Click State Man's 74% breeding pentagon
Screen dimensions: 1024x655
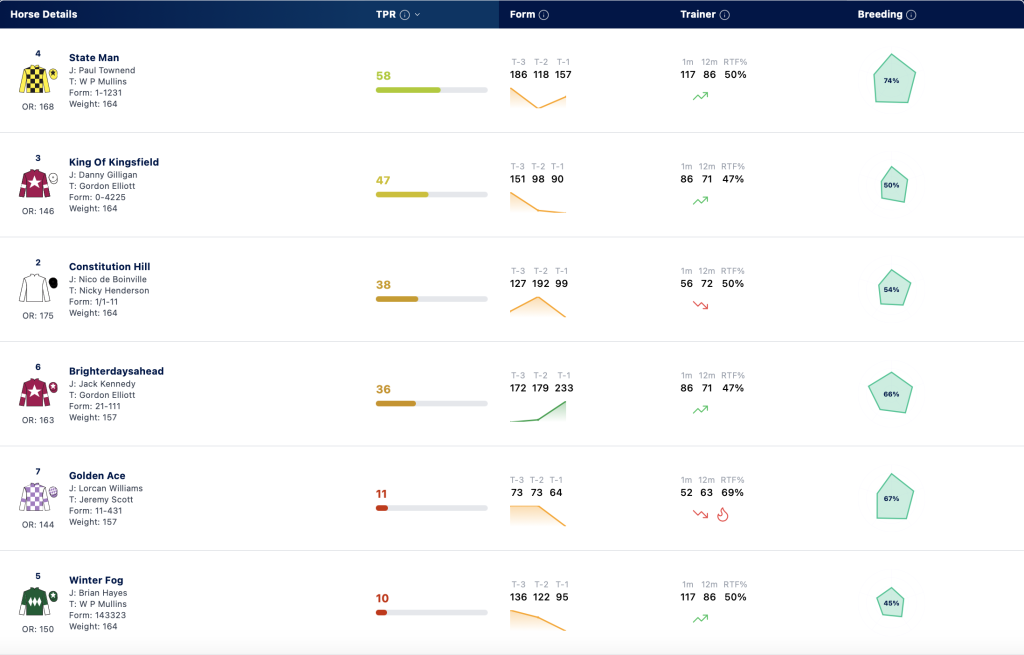893,79
